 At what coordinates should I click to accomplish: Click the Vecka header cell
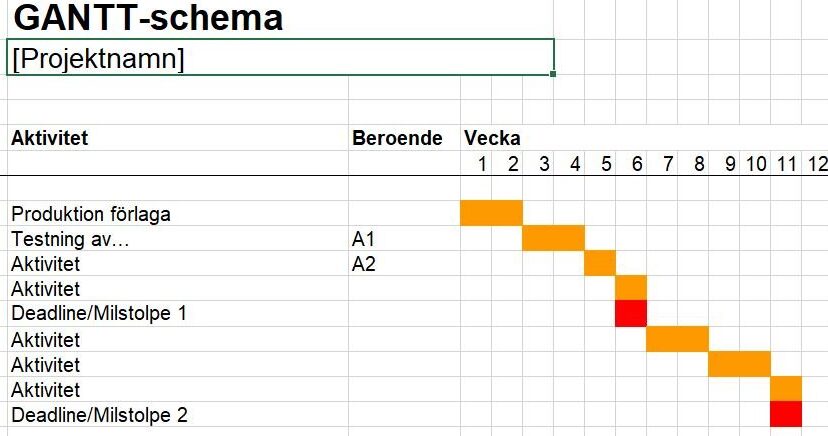tap(492, 138)
